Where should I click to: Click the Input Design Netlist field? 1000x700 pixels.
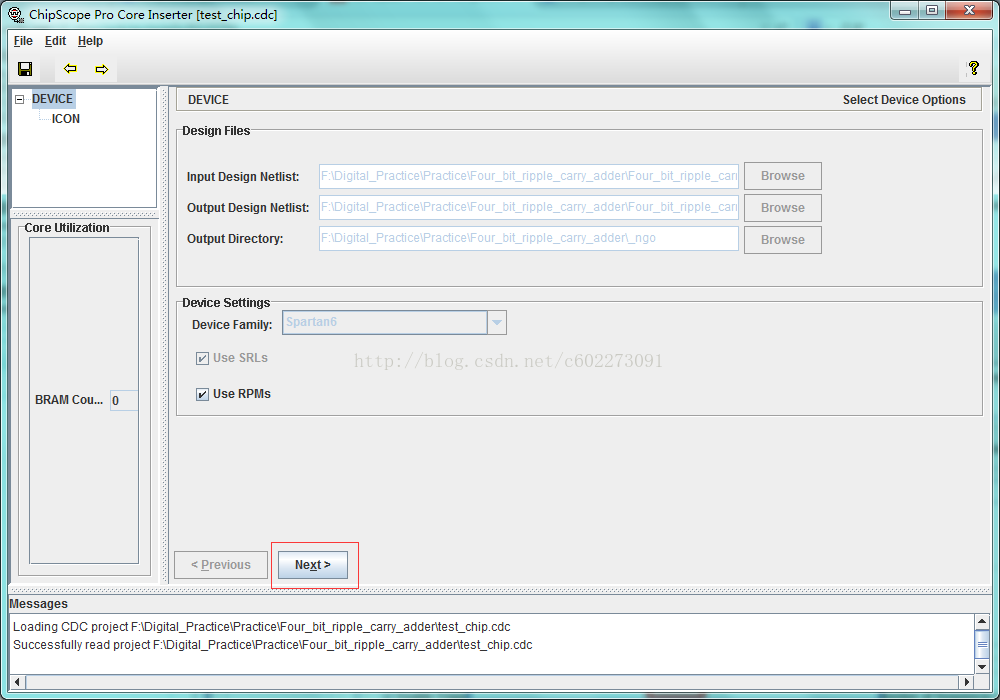529,176
